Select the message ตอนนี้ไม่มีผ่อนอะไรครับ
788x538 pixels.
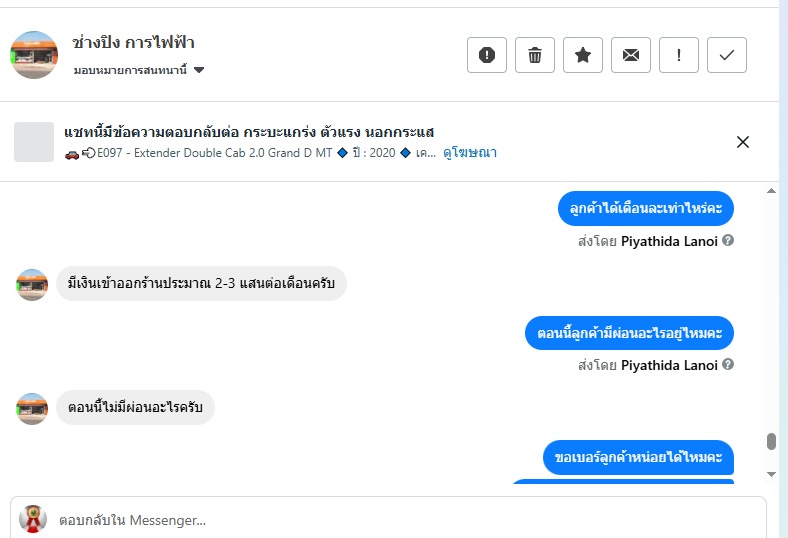point(135,408)
